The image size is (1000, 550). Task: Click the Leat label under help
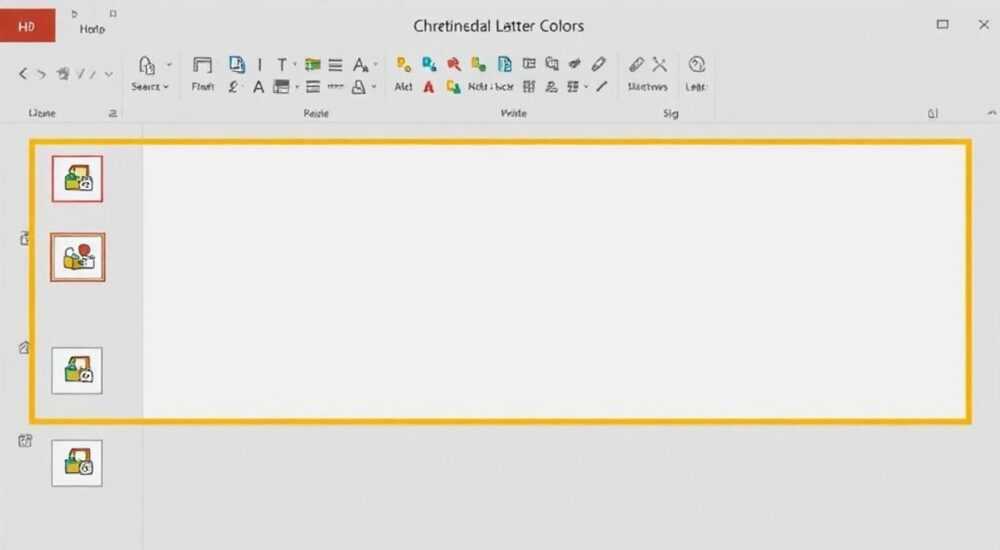coord(696,87)
